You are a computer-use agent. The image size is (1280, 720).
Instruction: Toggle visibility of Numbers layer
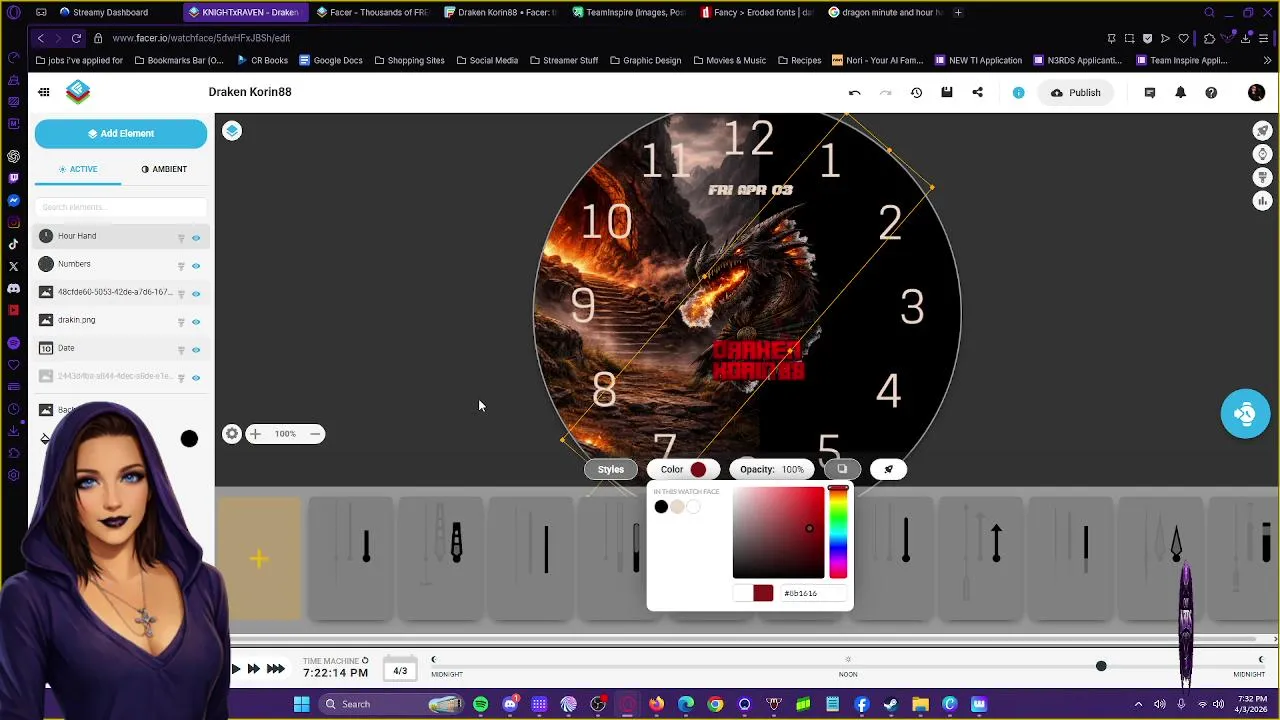pyautogui.click(x=196, y=266)
